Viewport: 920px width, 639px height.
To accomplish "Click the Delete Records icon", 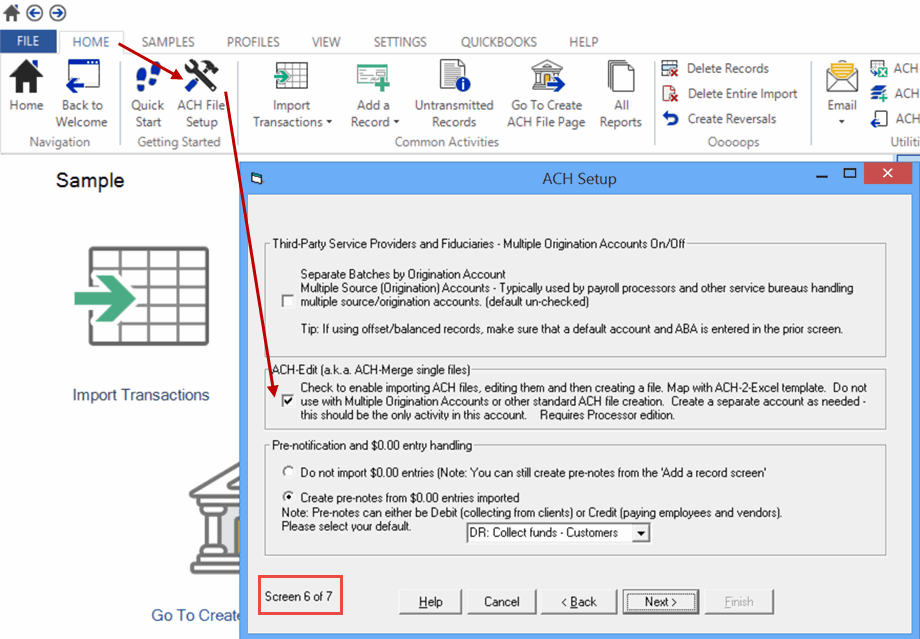I will tap(671, 68).
